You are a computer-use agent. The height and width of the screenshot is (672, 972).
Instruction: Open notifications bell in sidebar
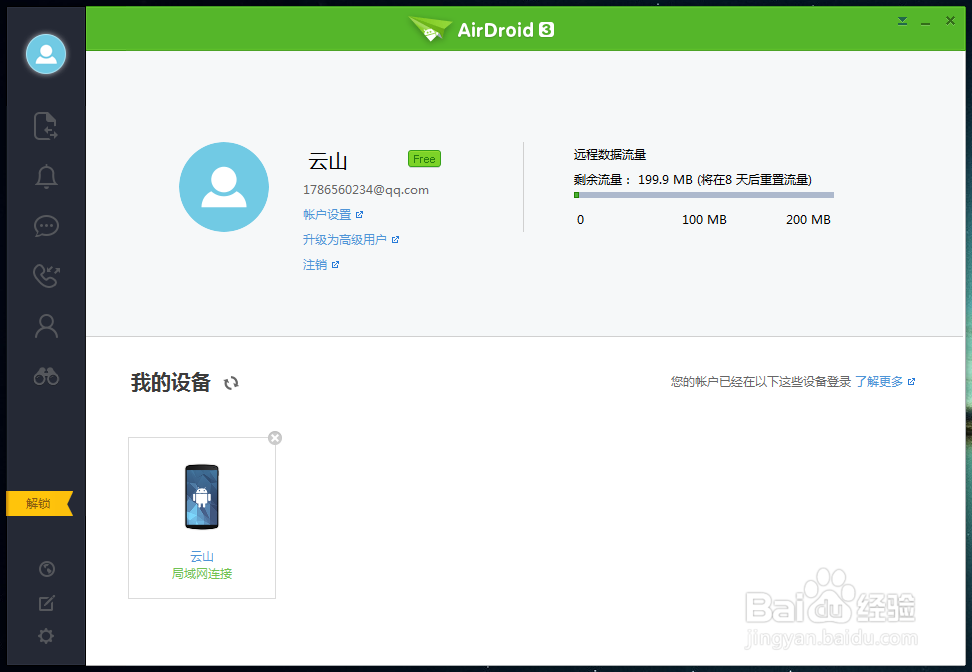(x=46, y=177)
